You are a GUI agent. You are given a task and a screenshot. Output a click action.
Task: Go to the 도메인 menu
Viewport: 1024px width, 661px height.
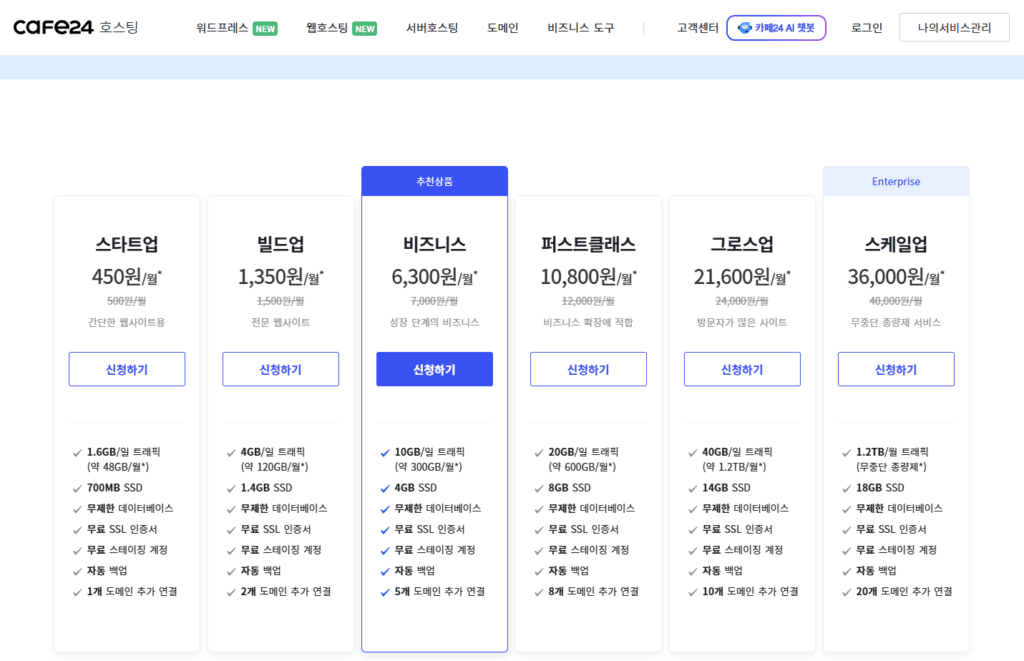click(502, 28)
